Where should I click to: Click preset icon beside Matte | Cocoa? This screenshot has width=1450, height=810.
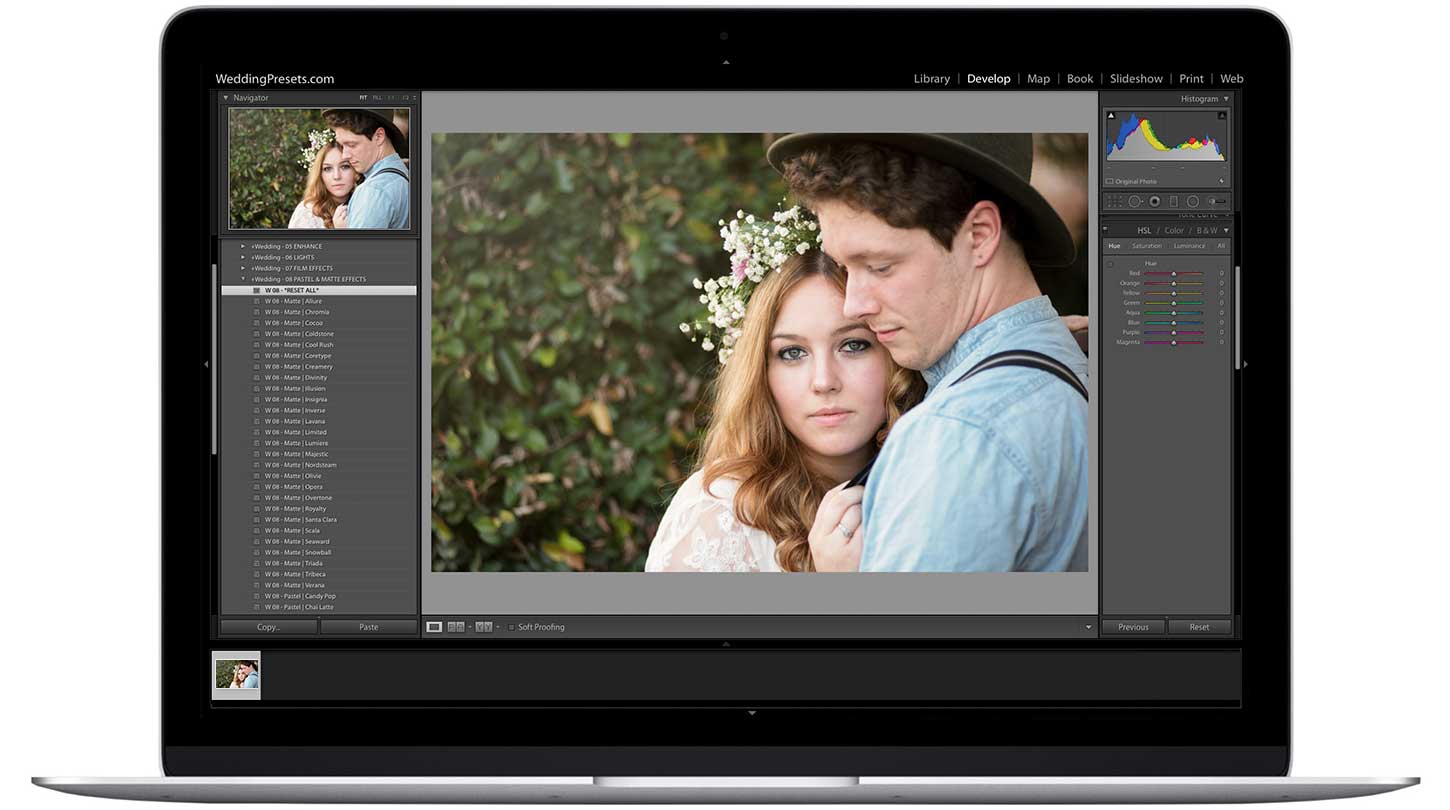257,323
